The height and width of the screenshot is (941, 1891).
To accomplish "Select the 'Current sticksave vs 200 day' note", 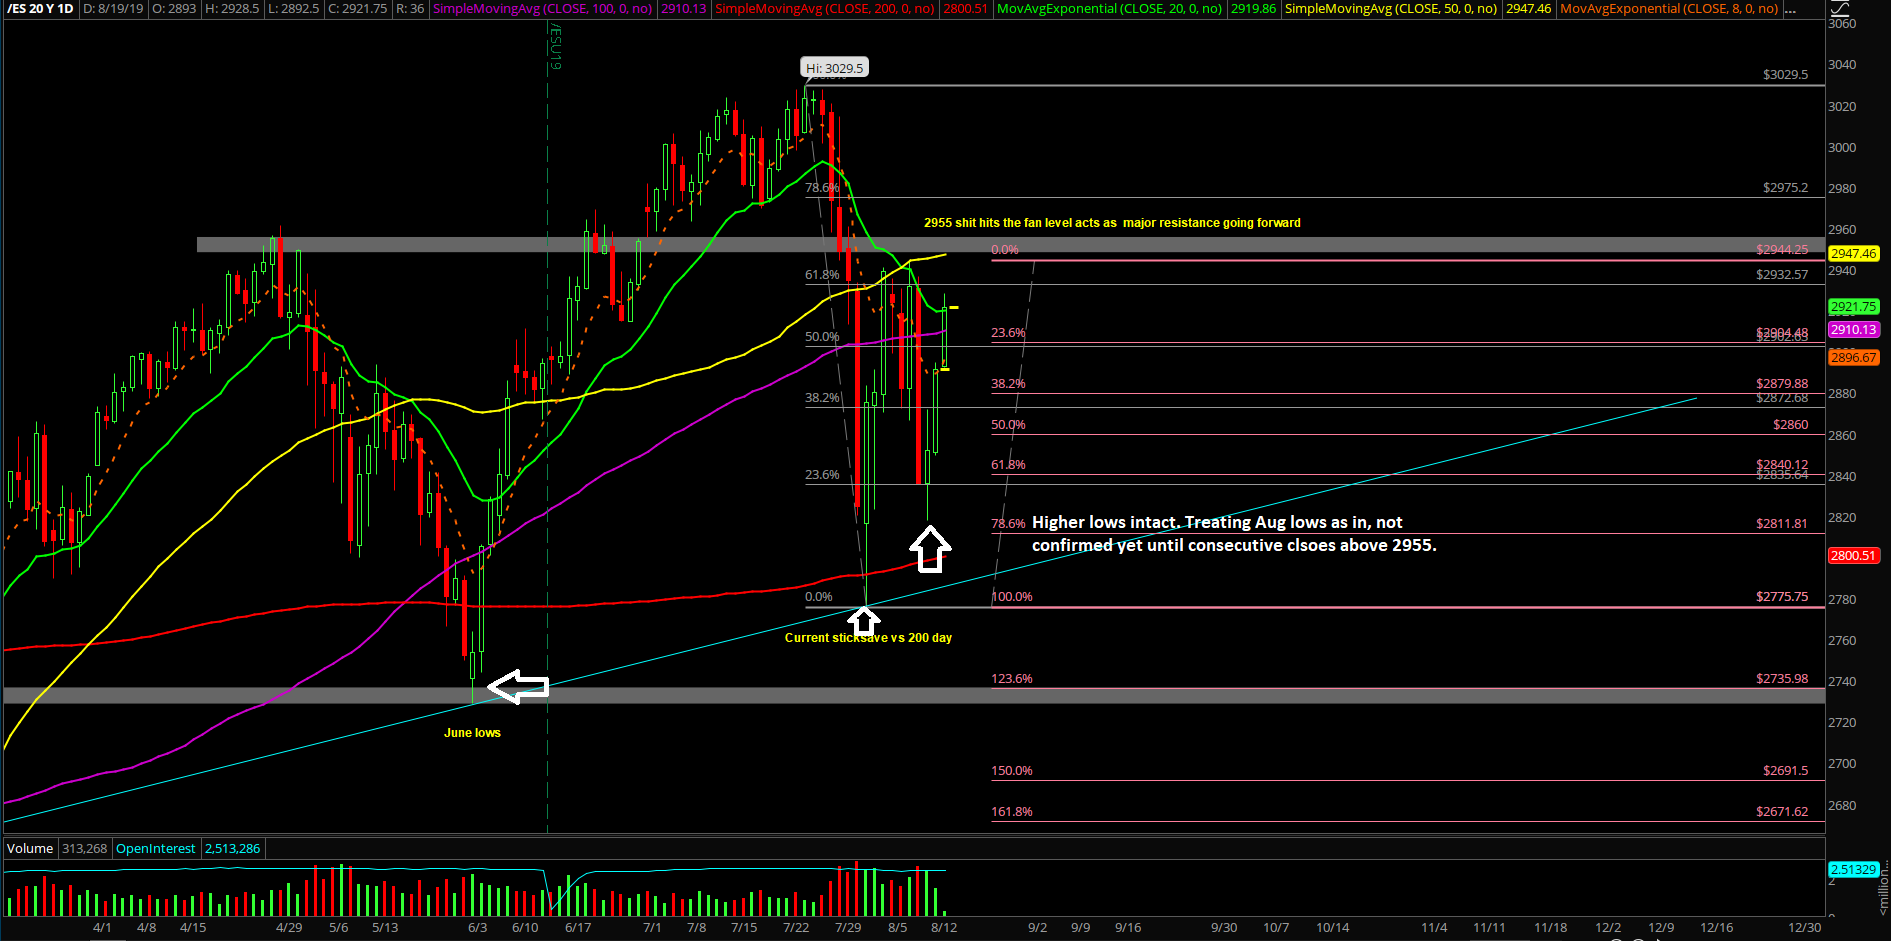I will (x=868, y=638).
